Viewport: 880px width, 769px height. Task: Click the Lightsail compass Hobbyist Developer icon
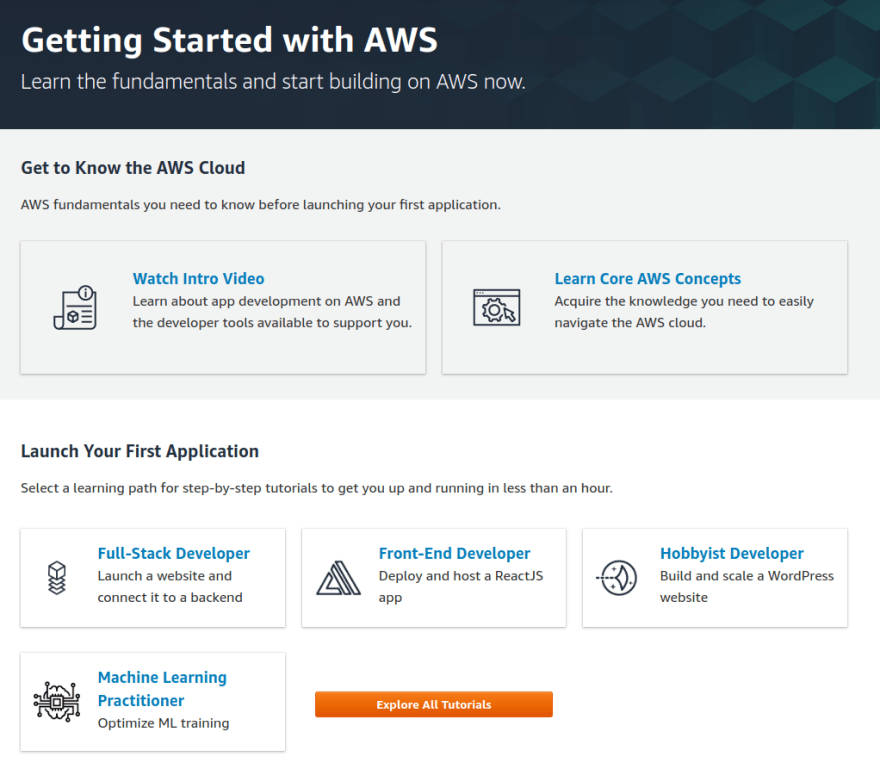pos(617,578)
